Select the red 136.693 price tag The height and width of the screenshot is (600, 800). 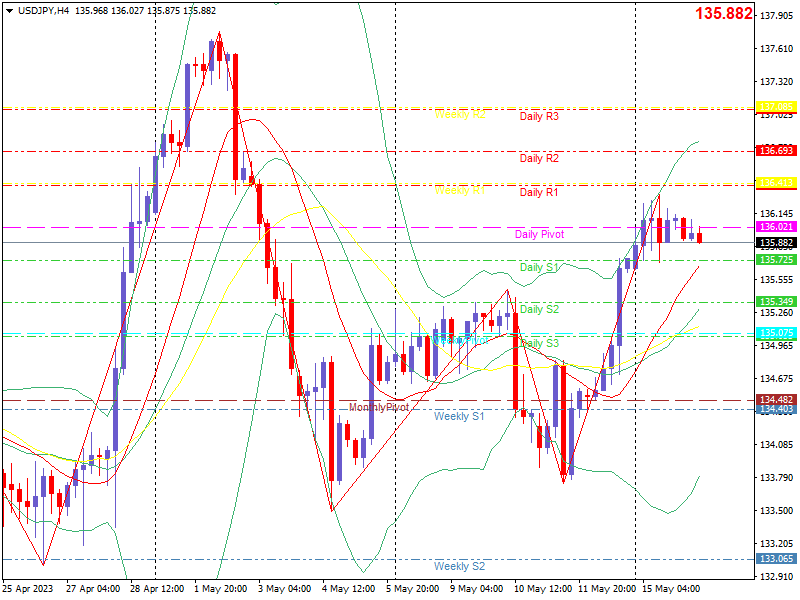pos(776,151)
